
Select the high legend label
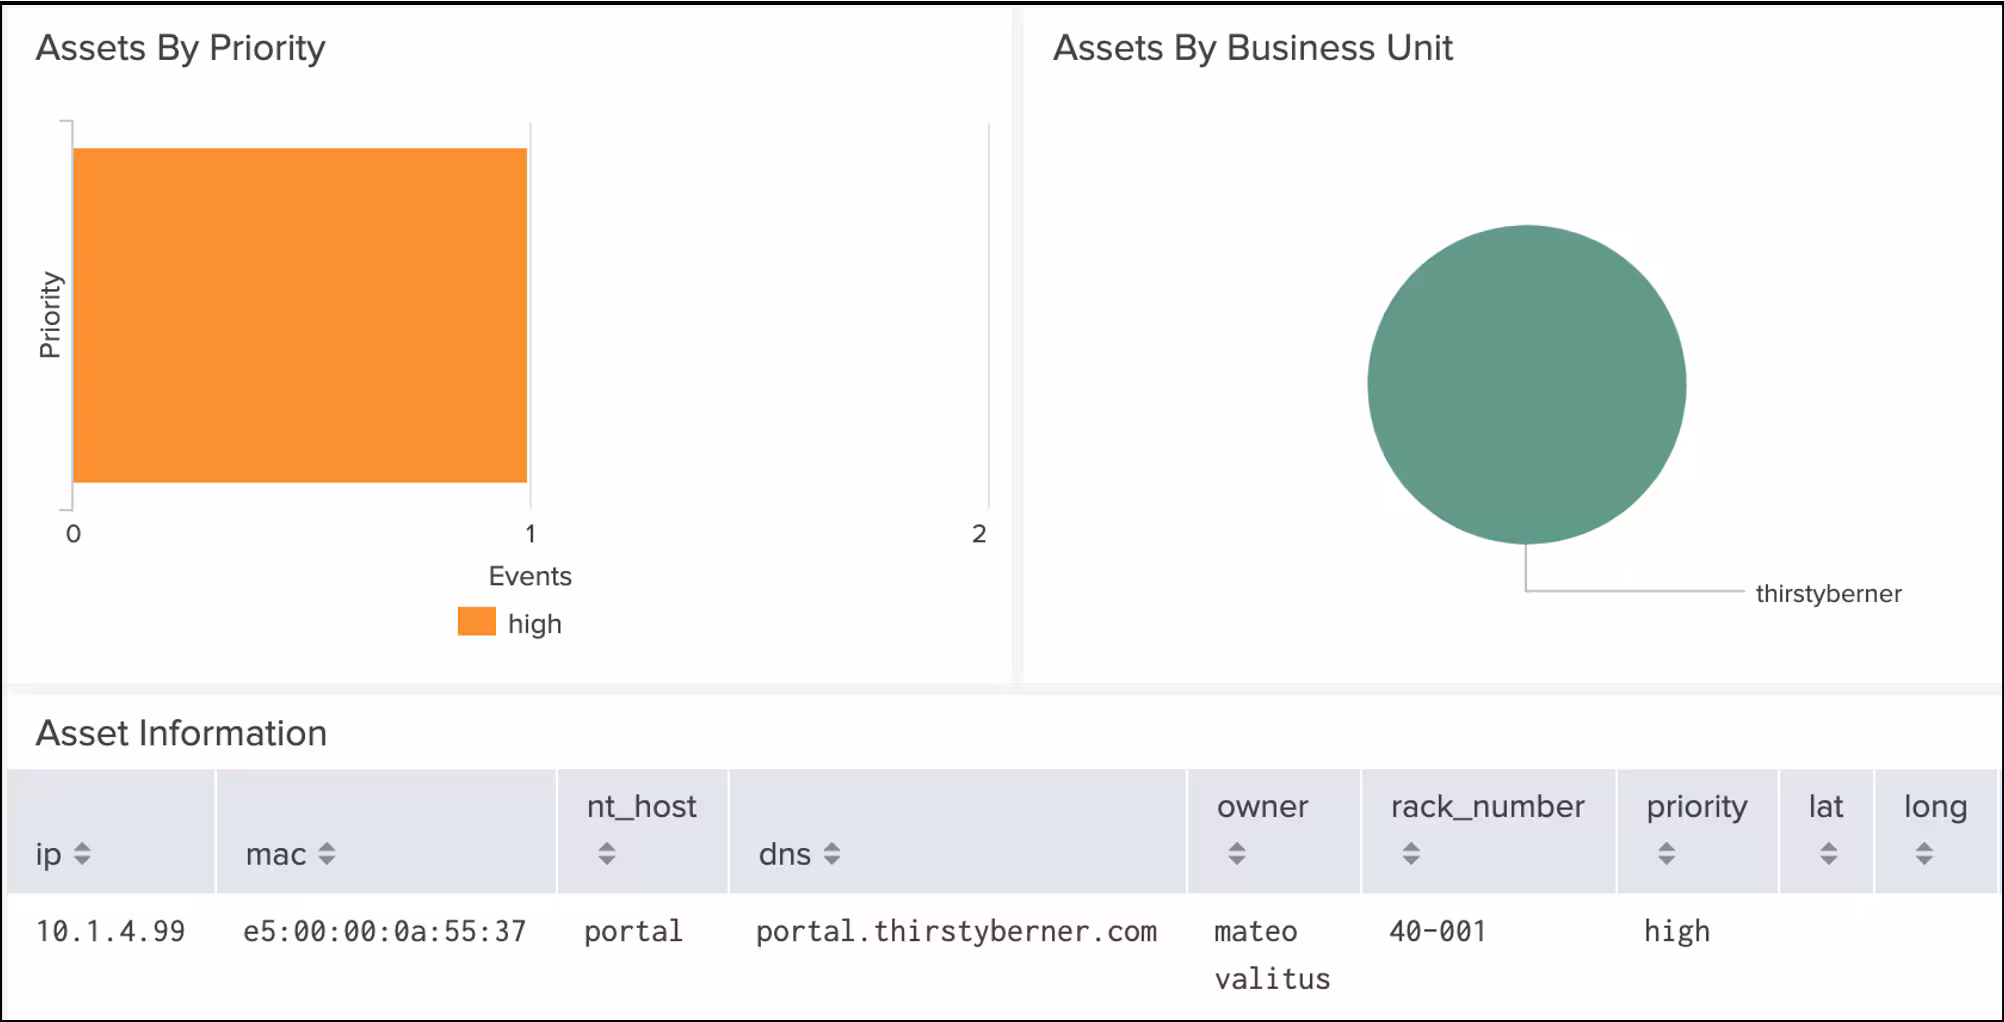(535, 624)
